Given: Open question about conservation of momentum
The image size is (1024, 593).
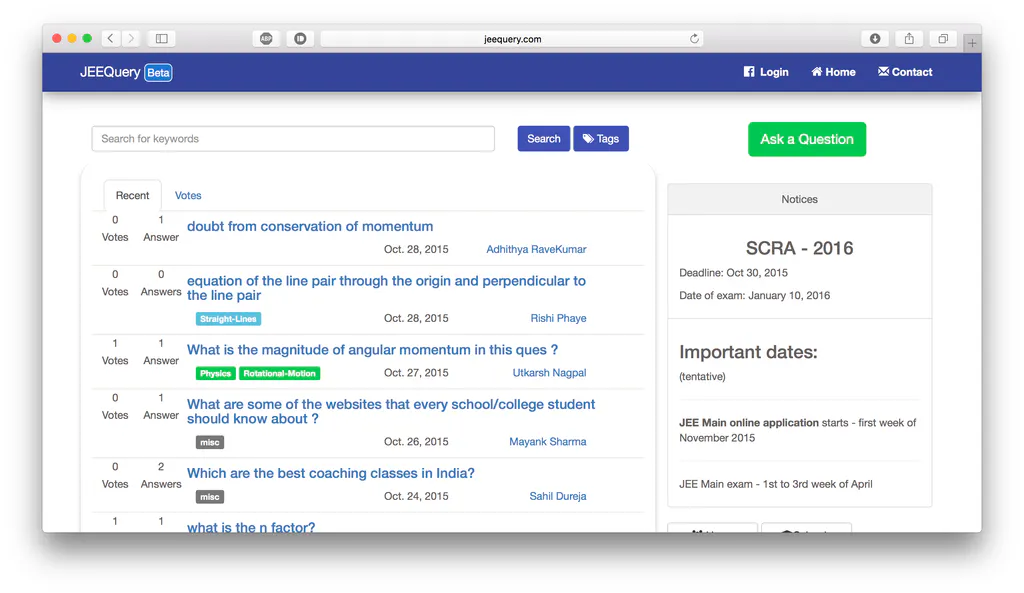Looking at the screenshot, I should pos(310,226).
